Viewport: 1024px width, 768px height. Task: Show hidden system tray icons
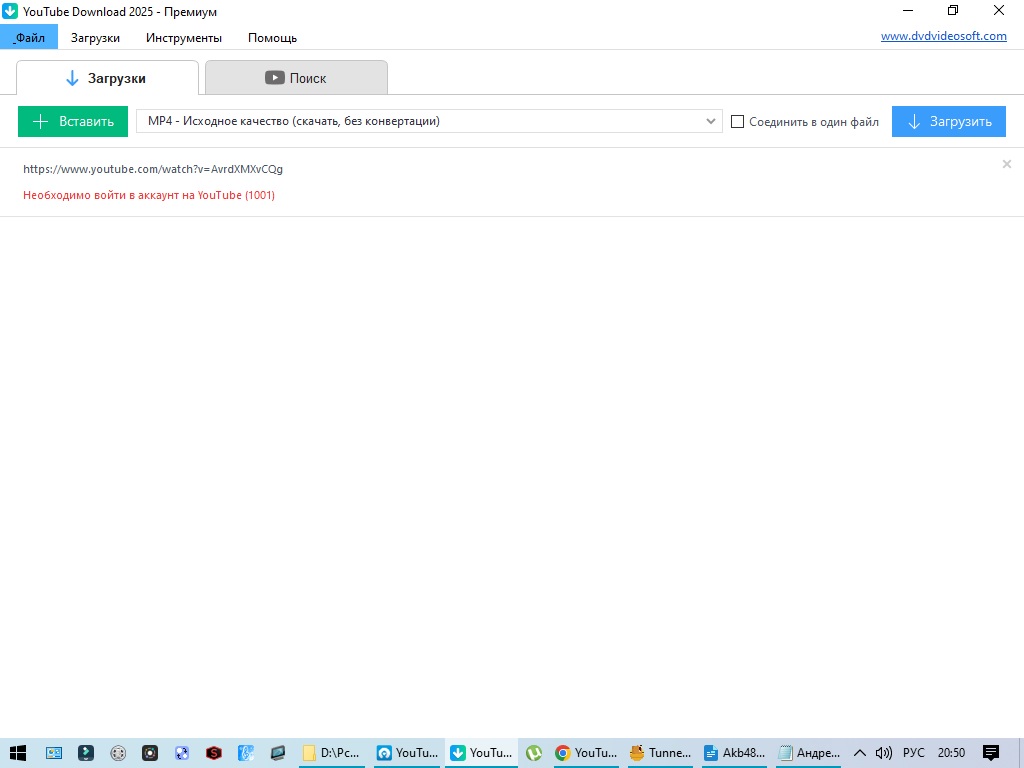tap(860, 753)
